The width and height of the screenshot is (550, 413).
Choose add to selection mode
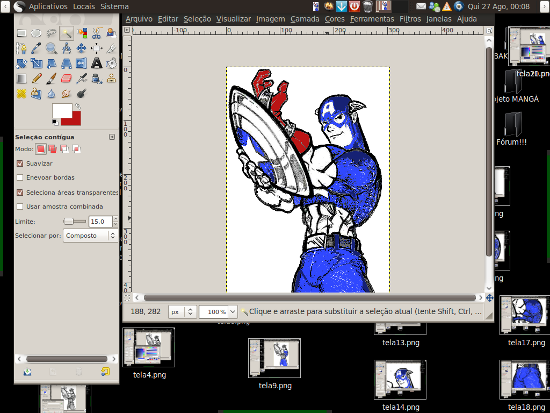pyautogui.click(x=53, y=149)
